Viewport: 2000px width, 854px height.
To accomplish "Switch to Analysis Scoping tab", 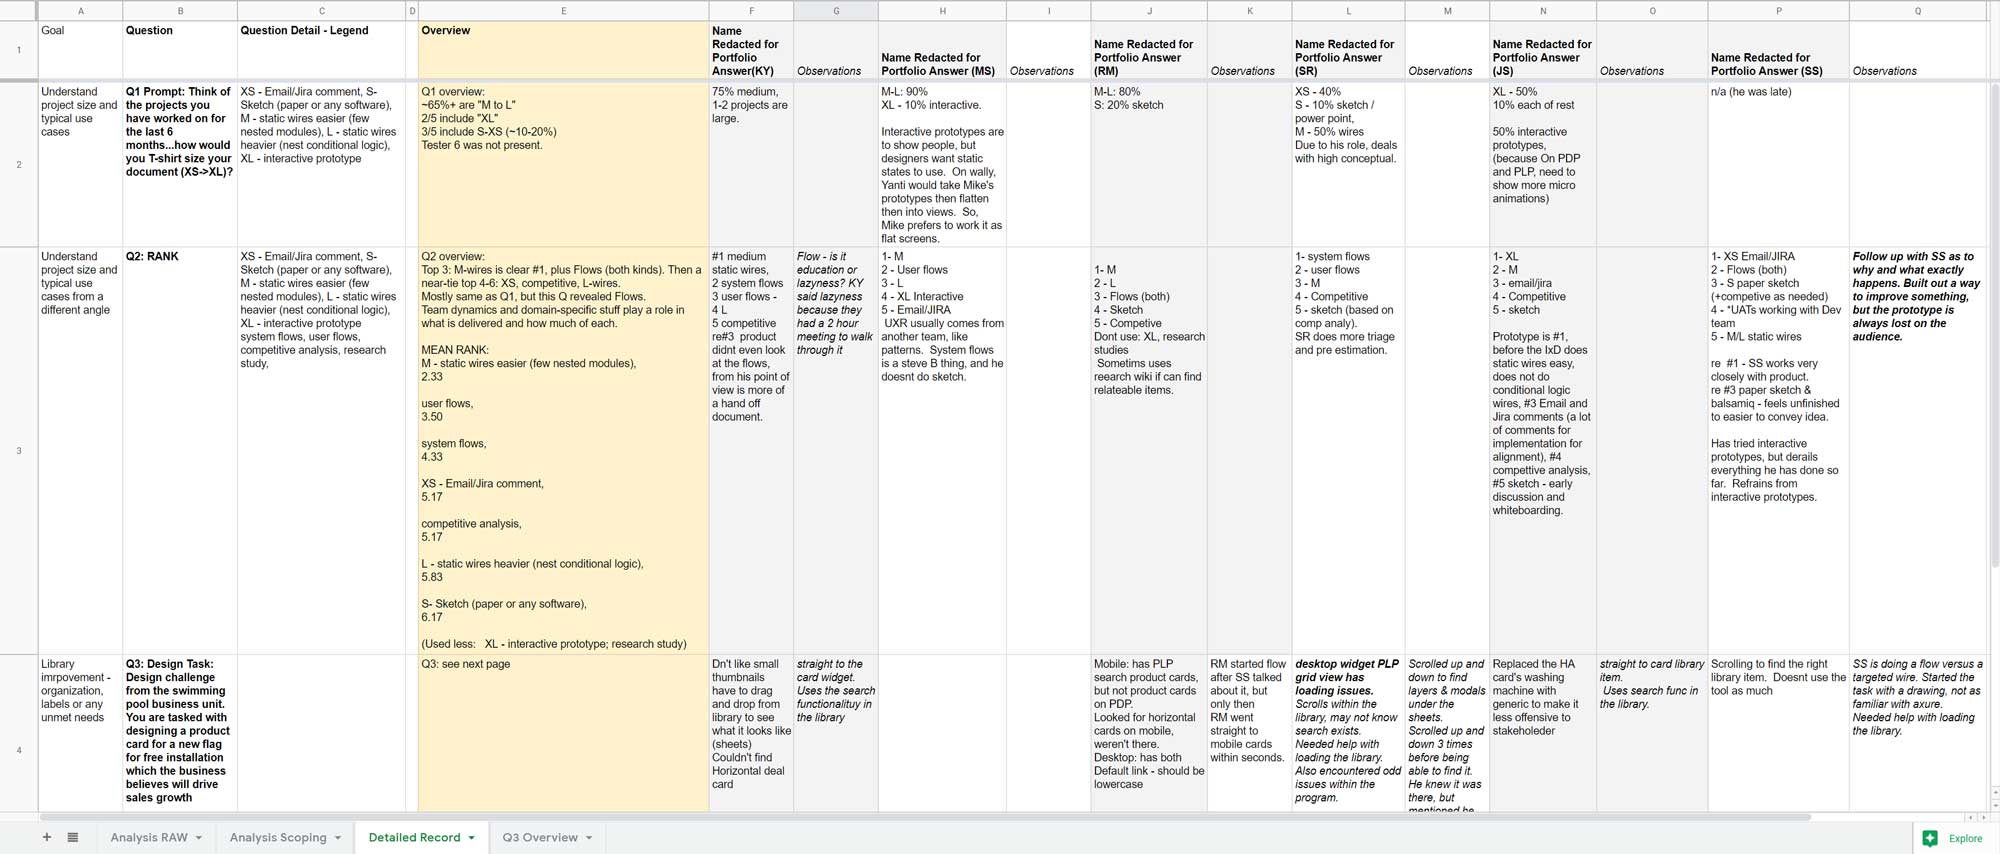I will point(278,837).
